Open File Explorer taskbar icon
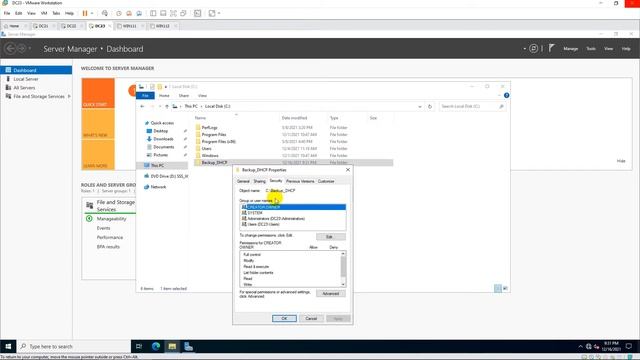Viewport: 640px width, 360px height. point(172,347)
